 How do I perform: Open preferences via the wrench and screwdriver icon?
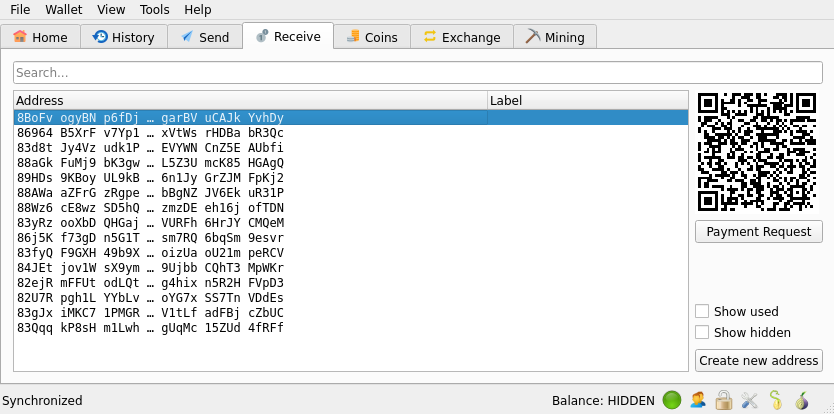point(749,400)
